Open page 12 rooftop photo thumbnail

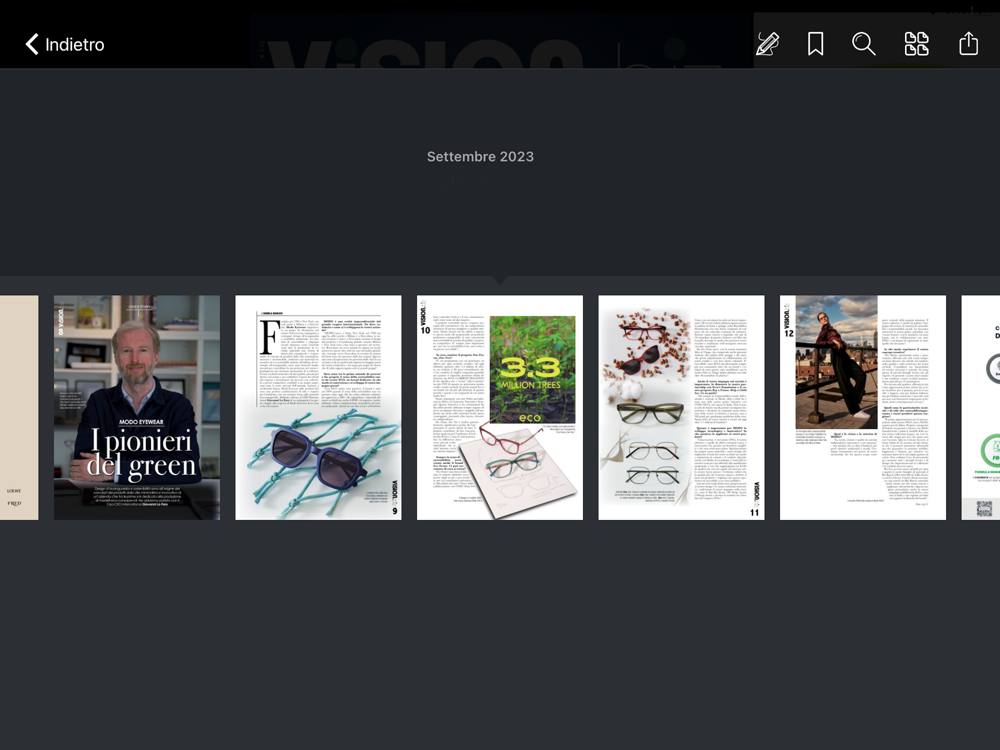(863, 407)
